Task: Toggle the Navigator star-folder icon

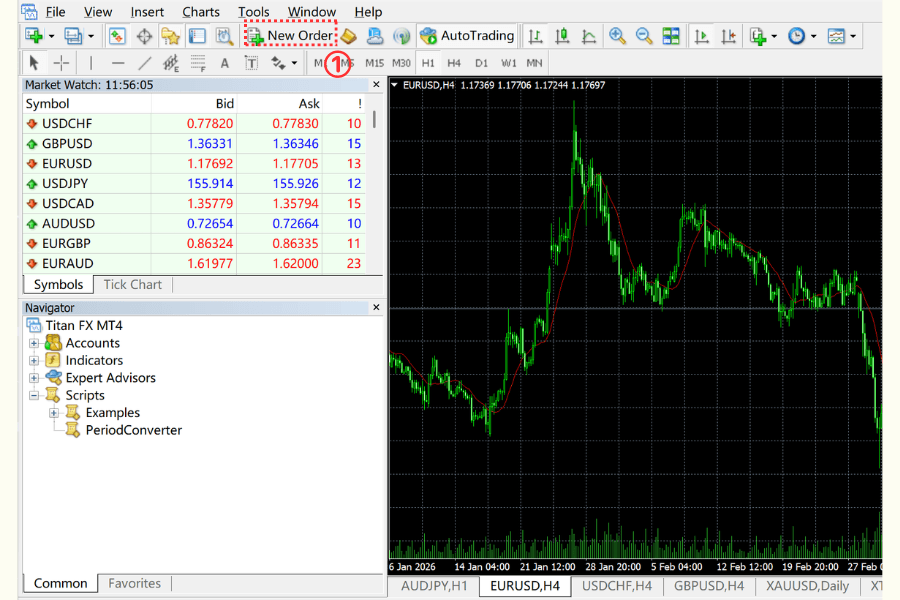Action: 170,36
